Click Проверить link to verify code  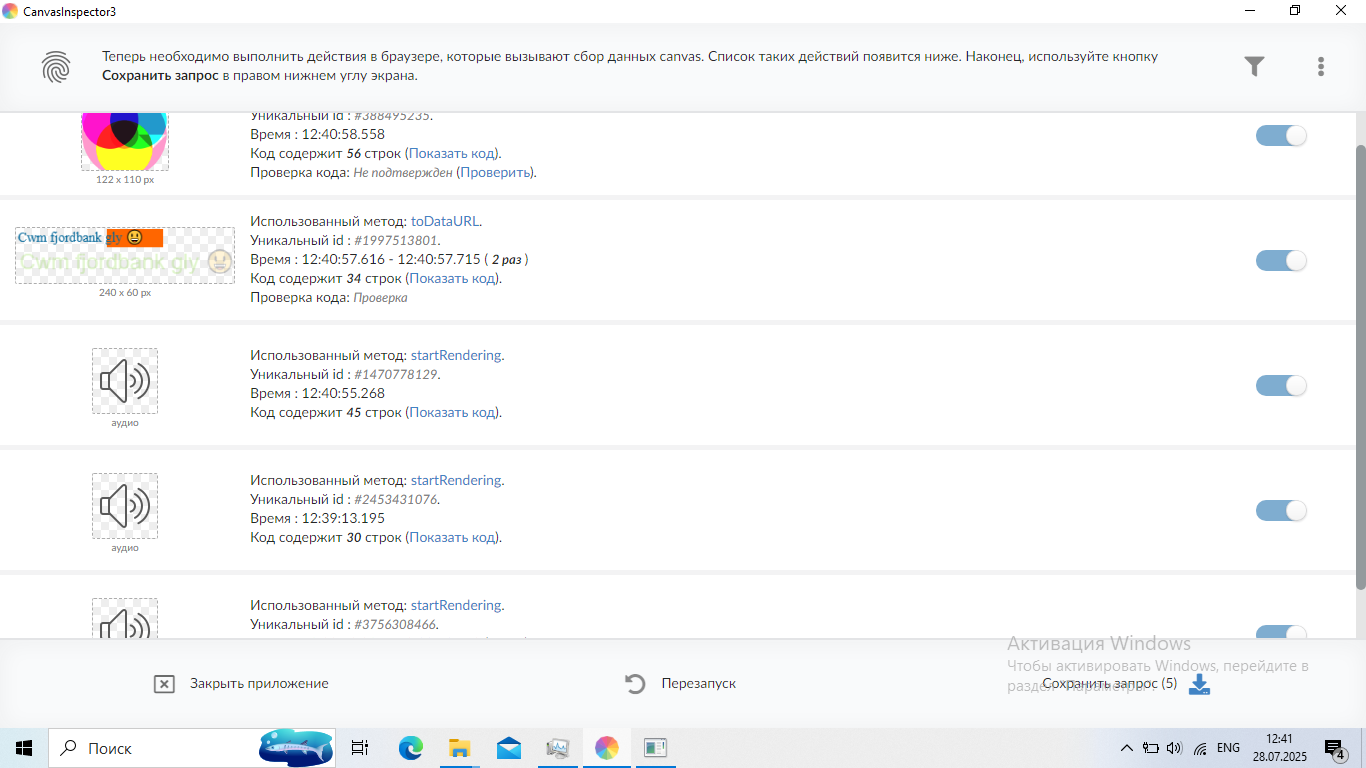(x=495, y=172)
